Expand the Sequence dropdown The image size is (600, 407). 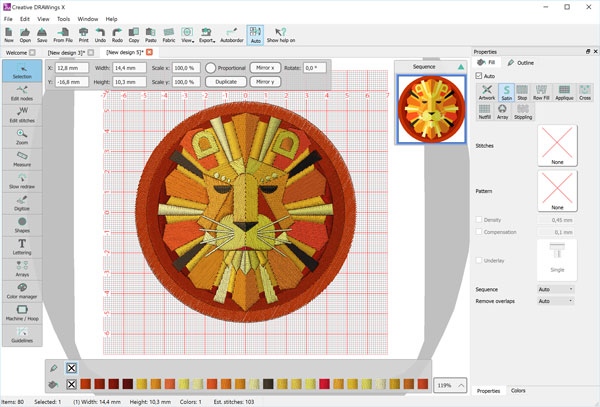[x=556, y=289]
